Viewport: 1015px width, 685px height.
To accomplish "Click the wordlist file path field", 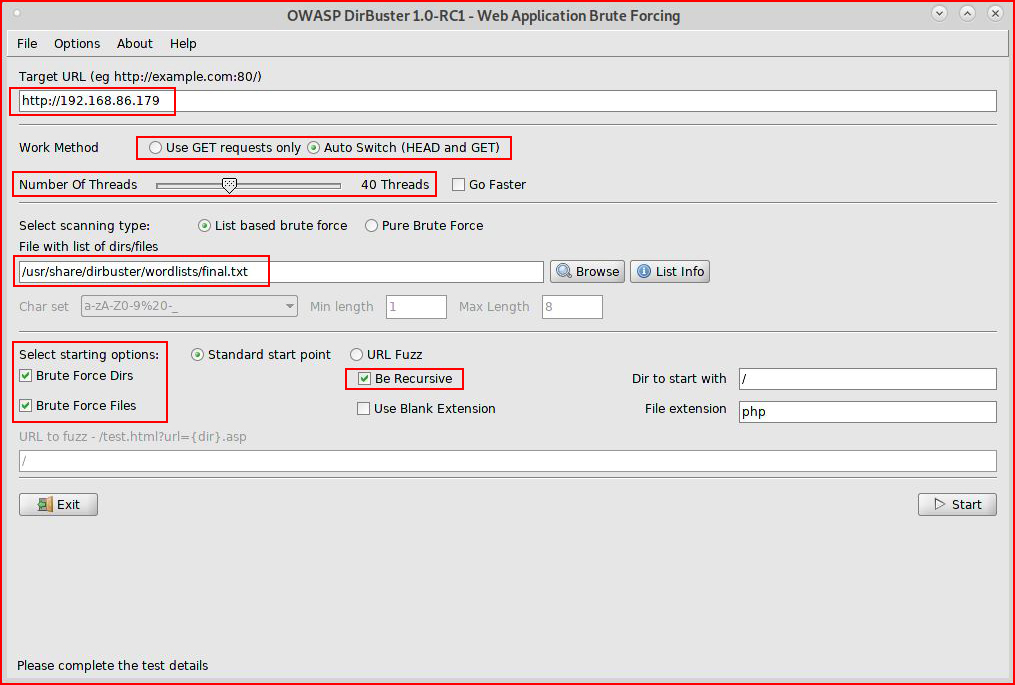I will [x=281, y=272].
